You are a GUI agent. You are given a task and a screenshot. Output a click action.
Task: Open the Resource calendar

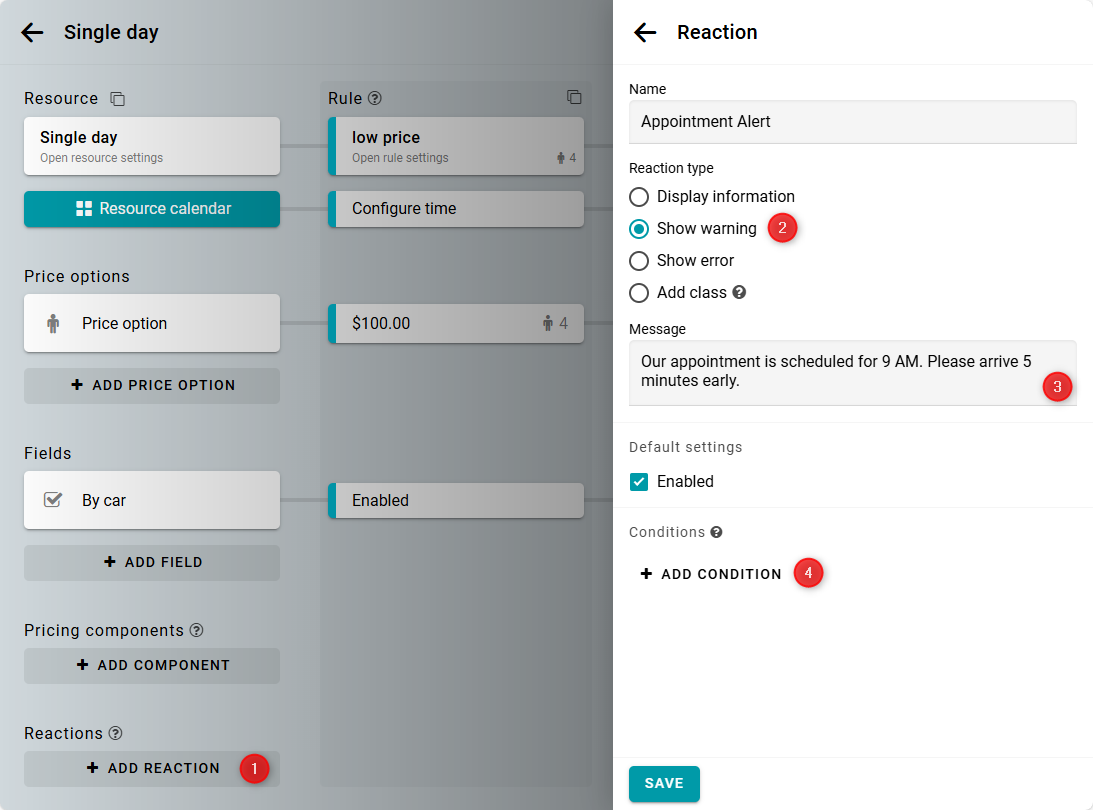pyautogui.click(x=152, y=209)
